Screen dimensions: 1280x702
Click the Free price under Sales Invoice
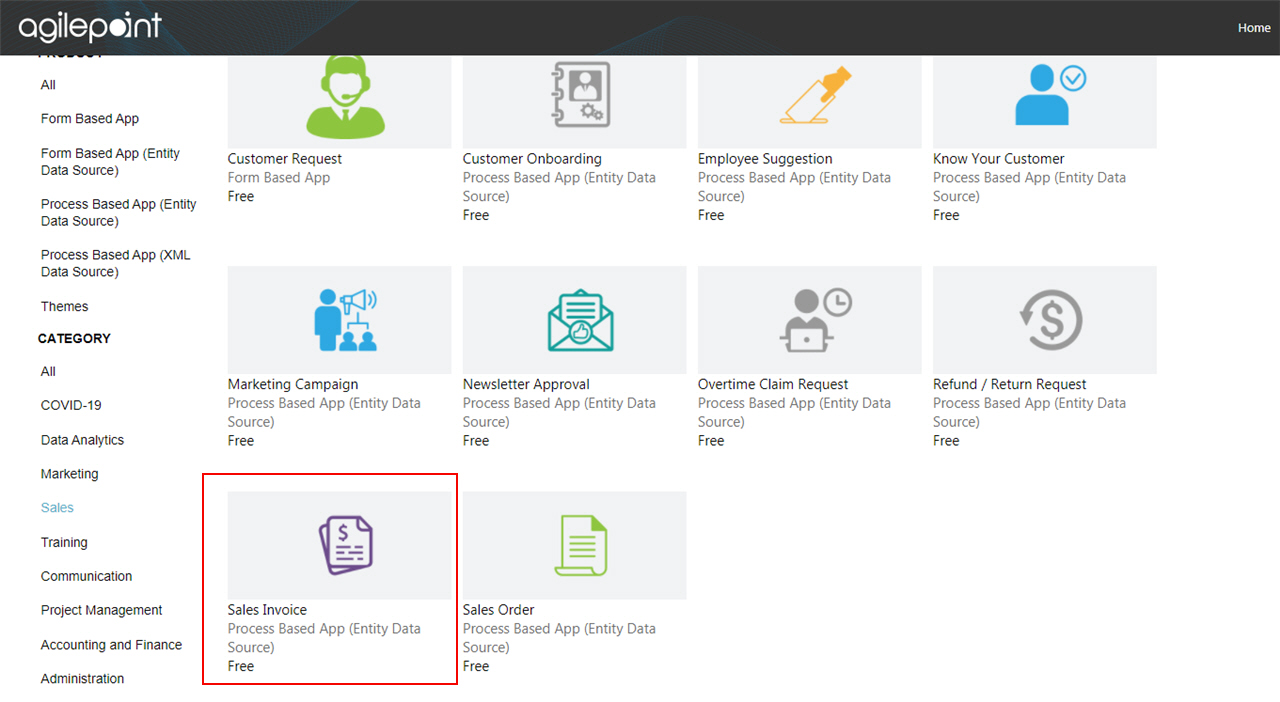(x=241, y=667)
